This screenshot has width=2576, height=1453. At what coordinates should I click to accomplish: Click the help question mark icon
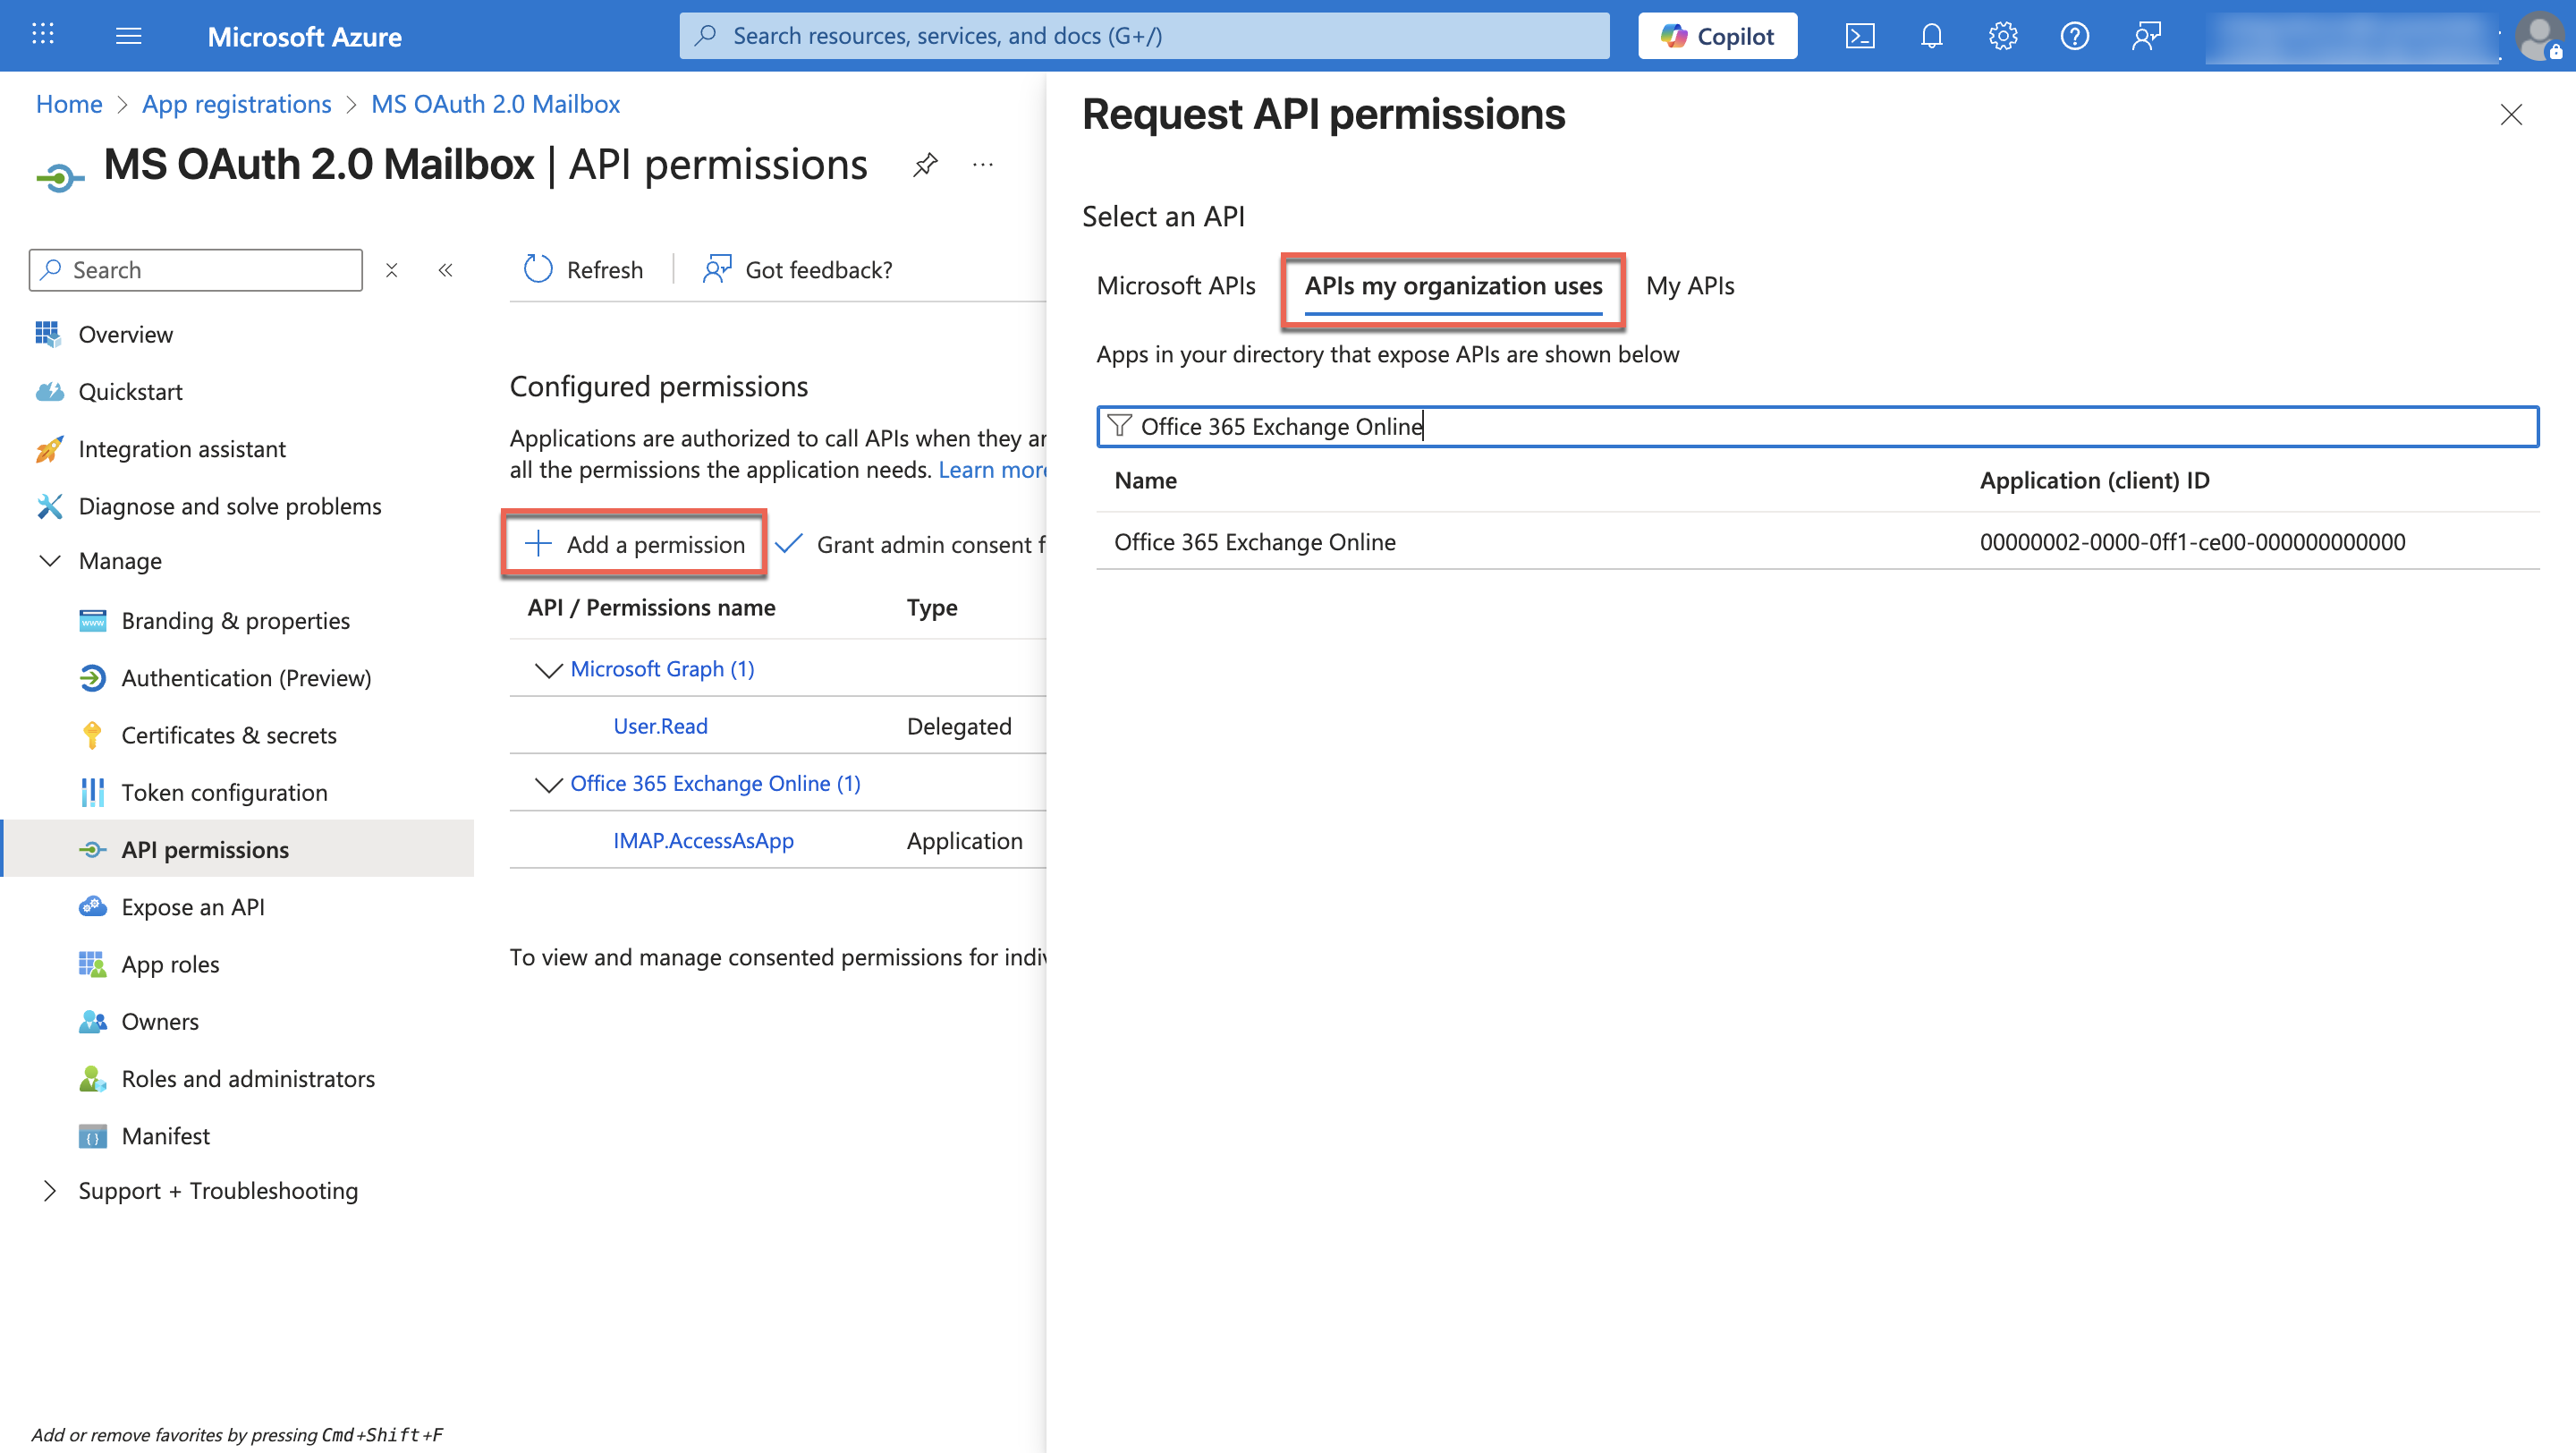(x=2074, y=36)
